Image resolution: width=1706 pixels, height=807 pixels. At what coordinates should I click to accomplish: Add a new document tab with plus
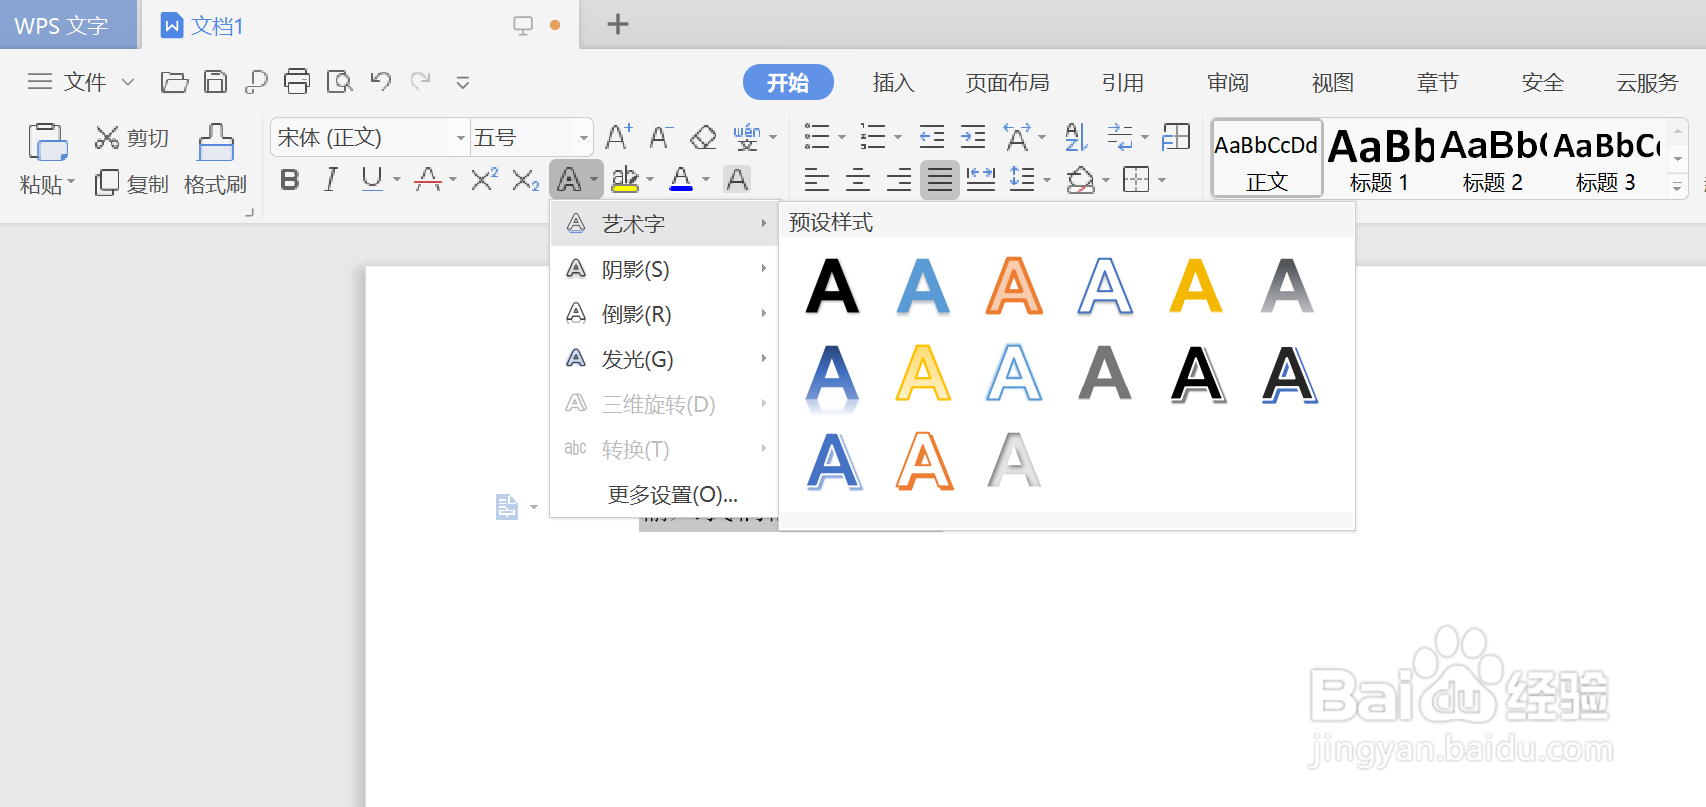tap(618, 24)
